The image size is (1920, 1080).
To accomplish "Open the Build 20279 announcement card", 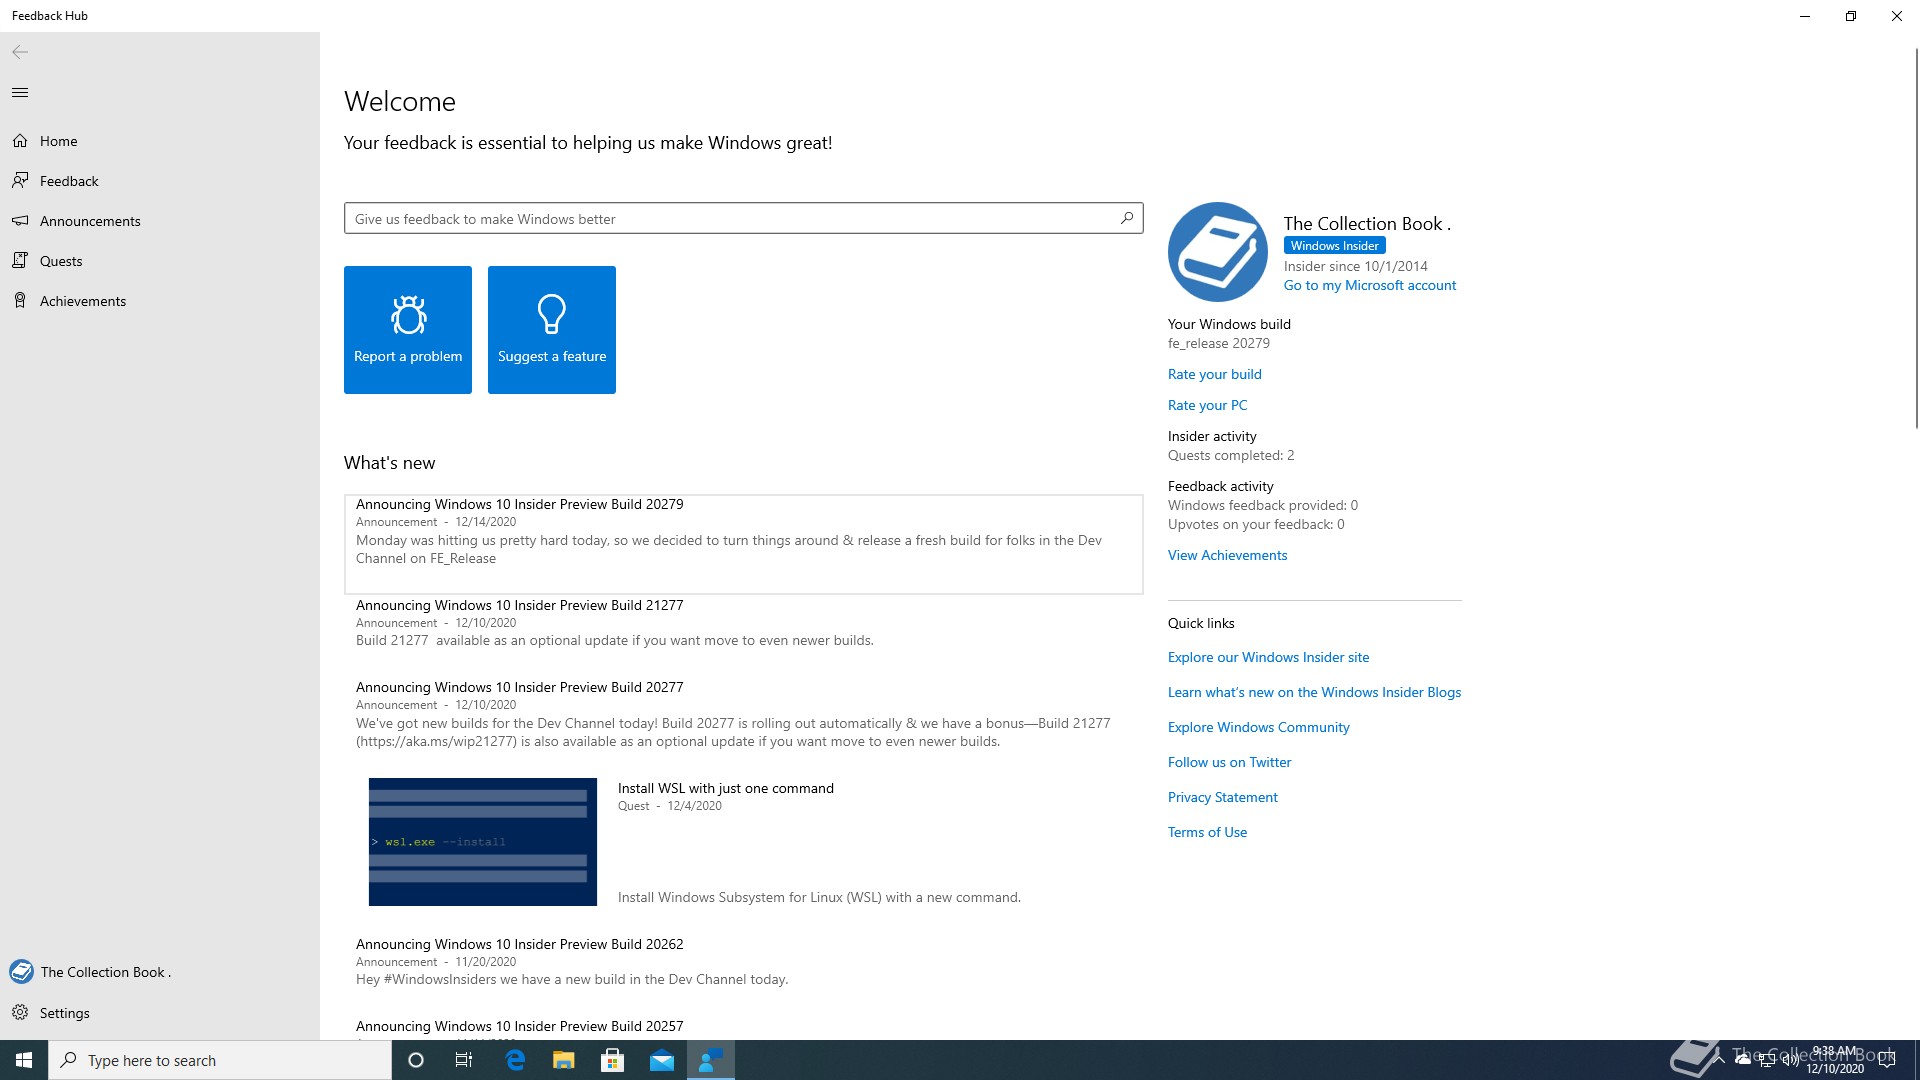I will 743,543.
